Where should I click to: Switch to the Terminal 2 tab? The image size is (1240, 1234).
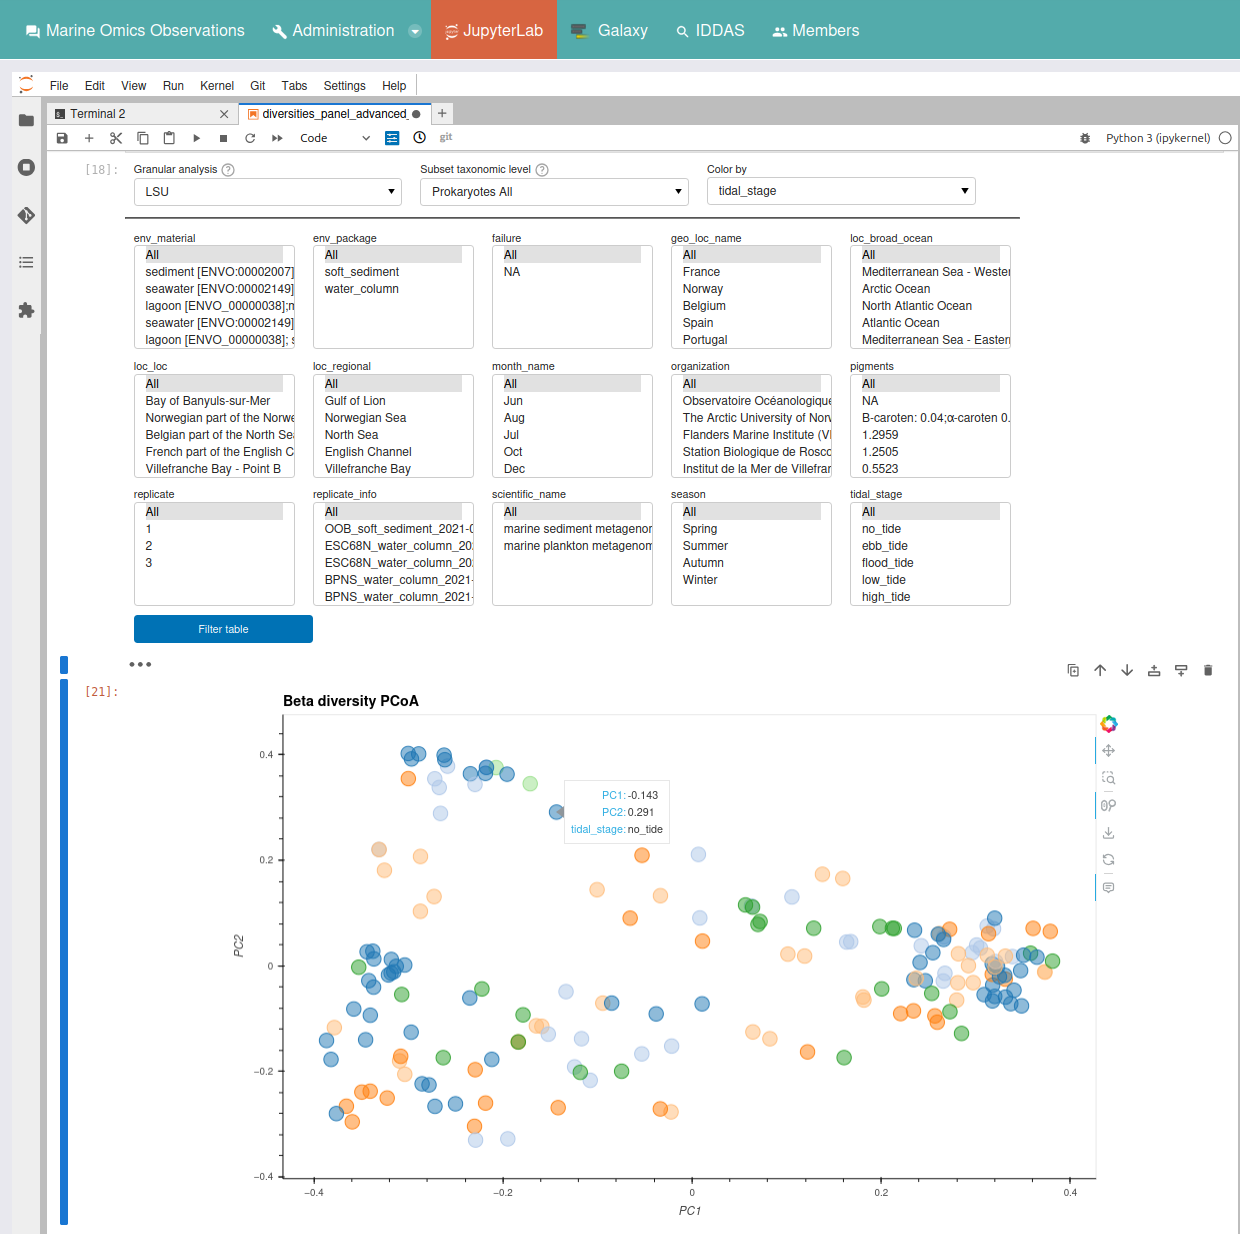point(98,114)
